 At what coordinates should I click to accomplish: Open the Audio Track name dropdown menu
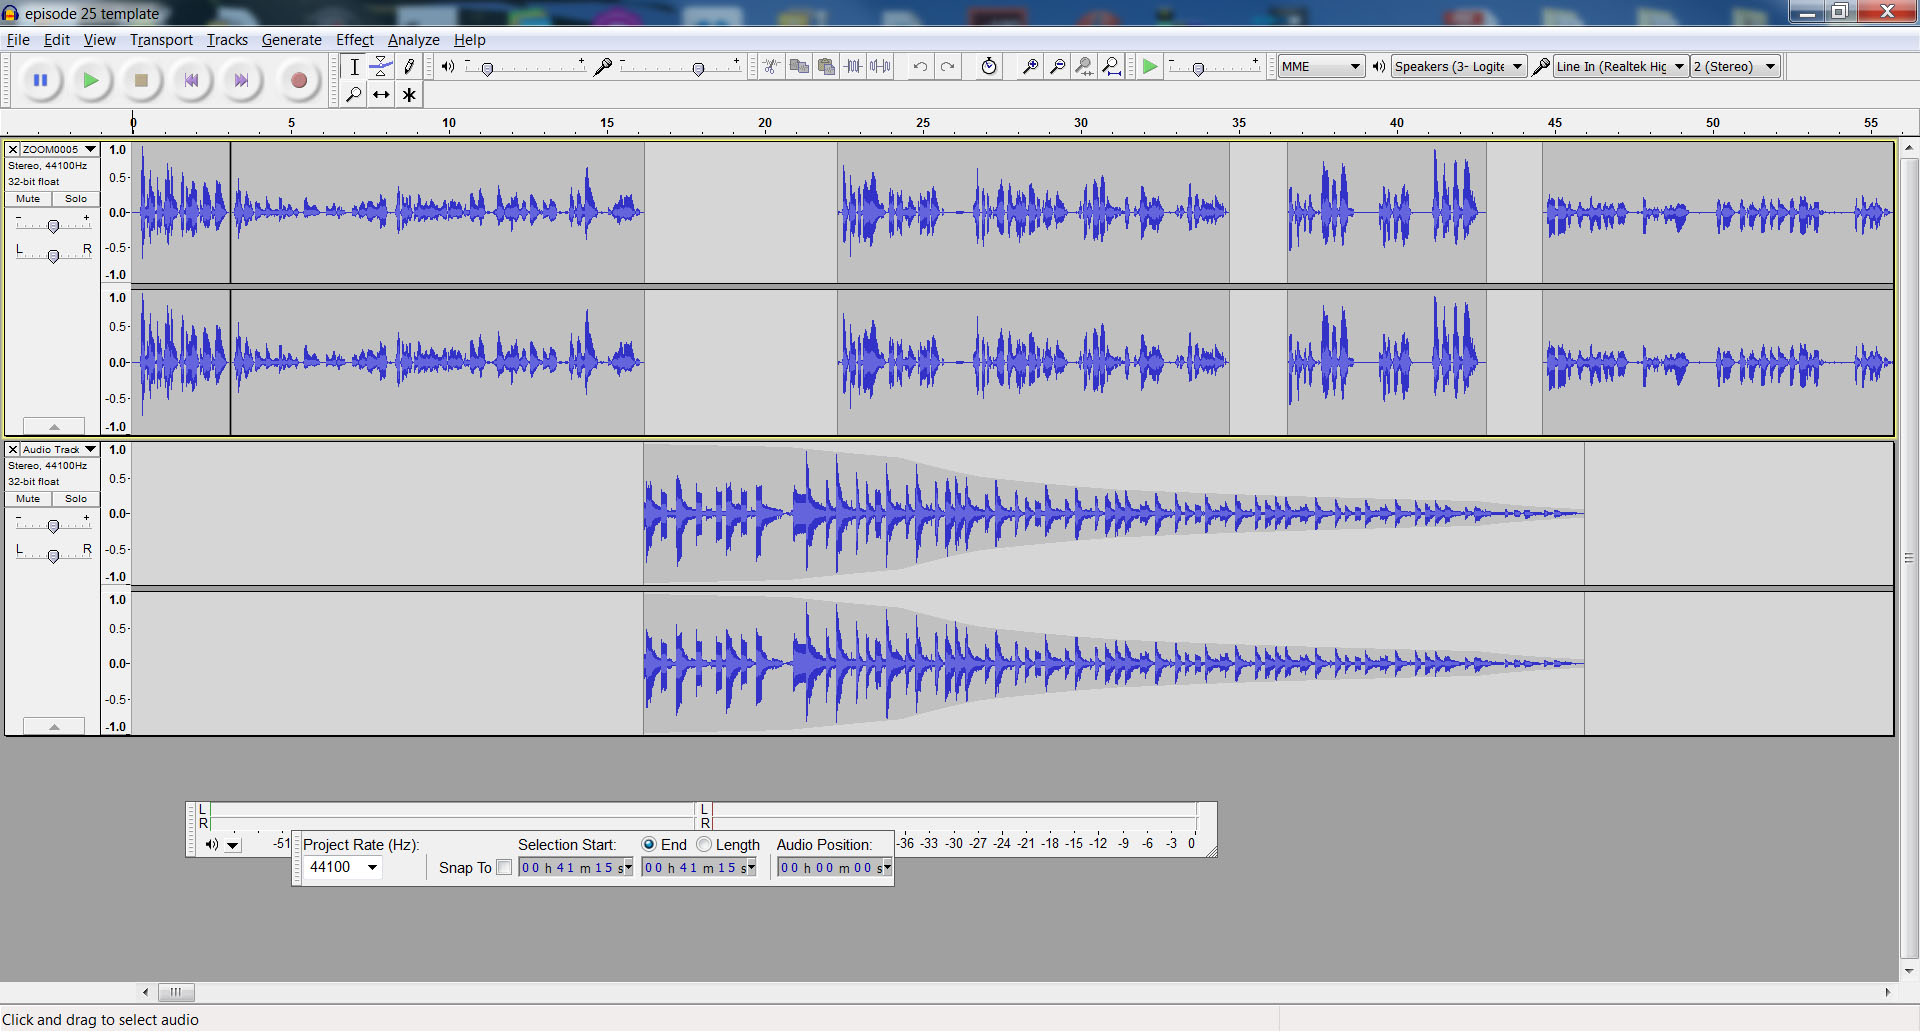(60, 449)
